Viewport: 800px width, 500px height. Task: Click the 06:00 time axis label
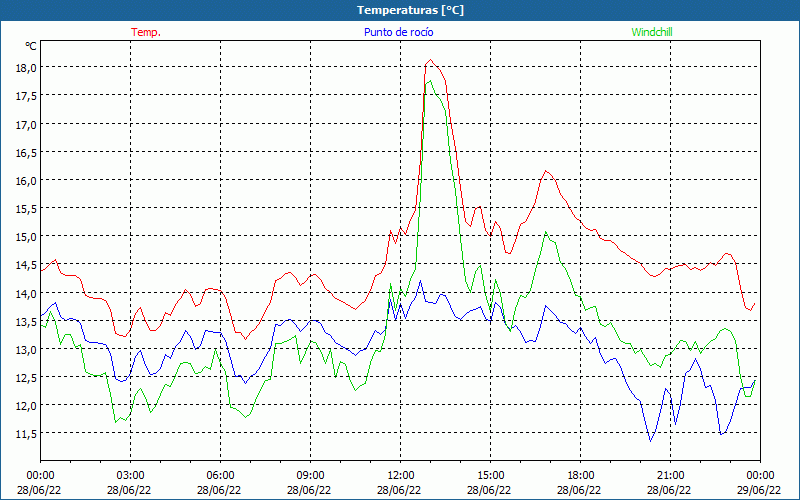coord(220,476)
